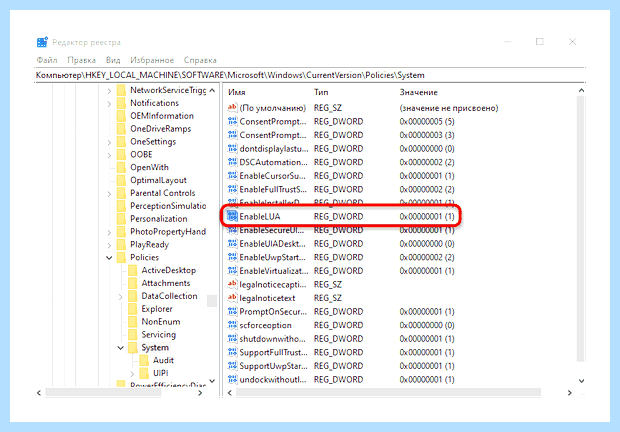
Task: Click the values pane vertical scrollbar thumb
Action: (x=581, y=228)
